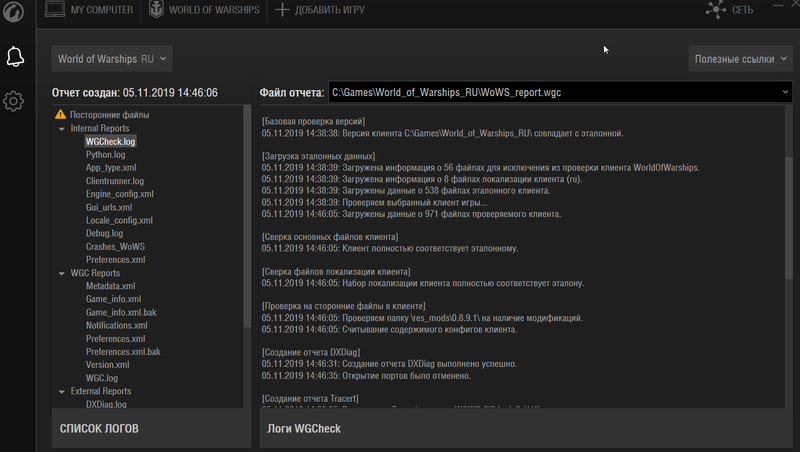Expand report file path combo box arrow

pyautogui.click(x=785, y=92)
